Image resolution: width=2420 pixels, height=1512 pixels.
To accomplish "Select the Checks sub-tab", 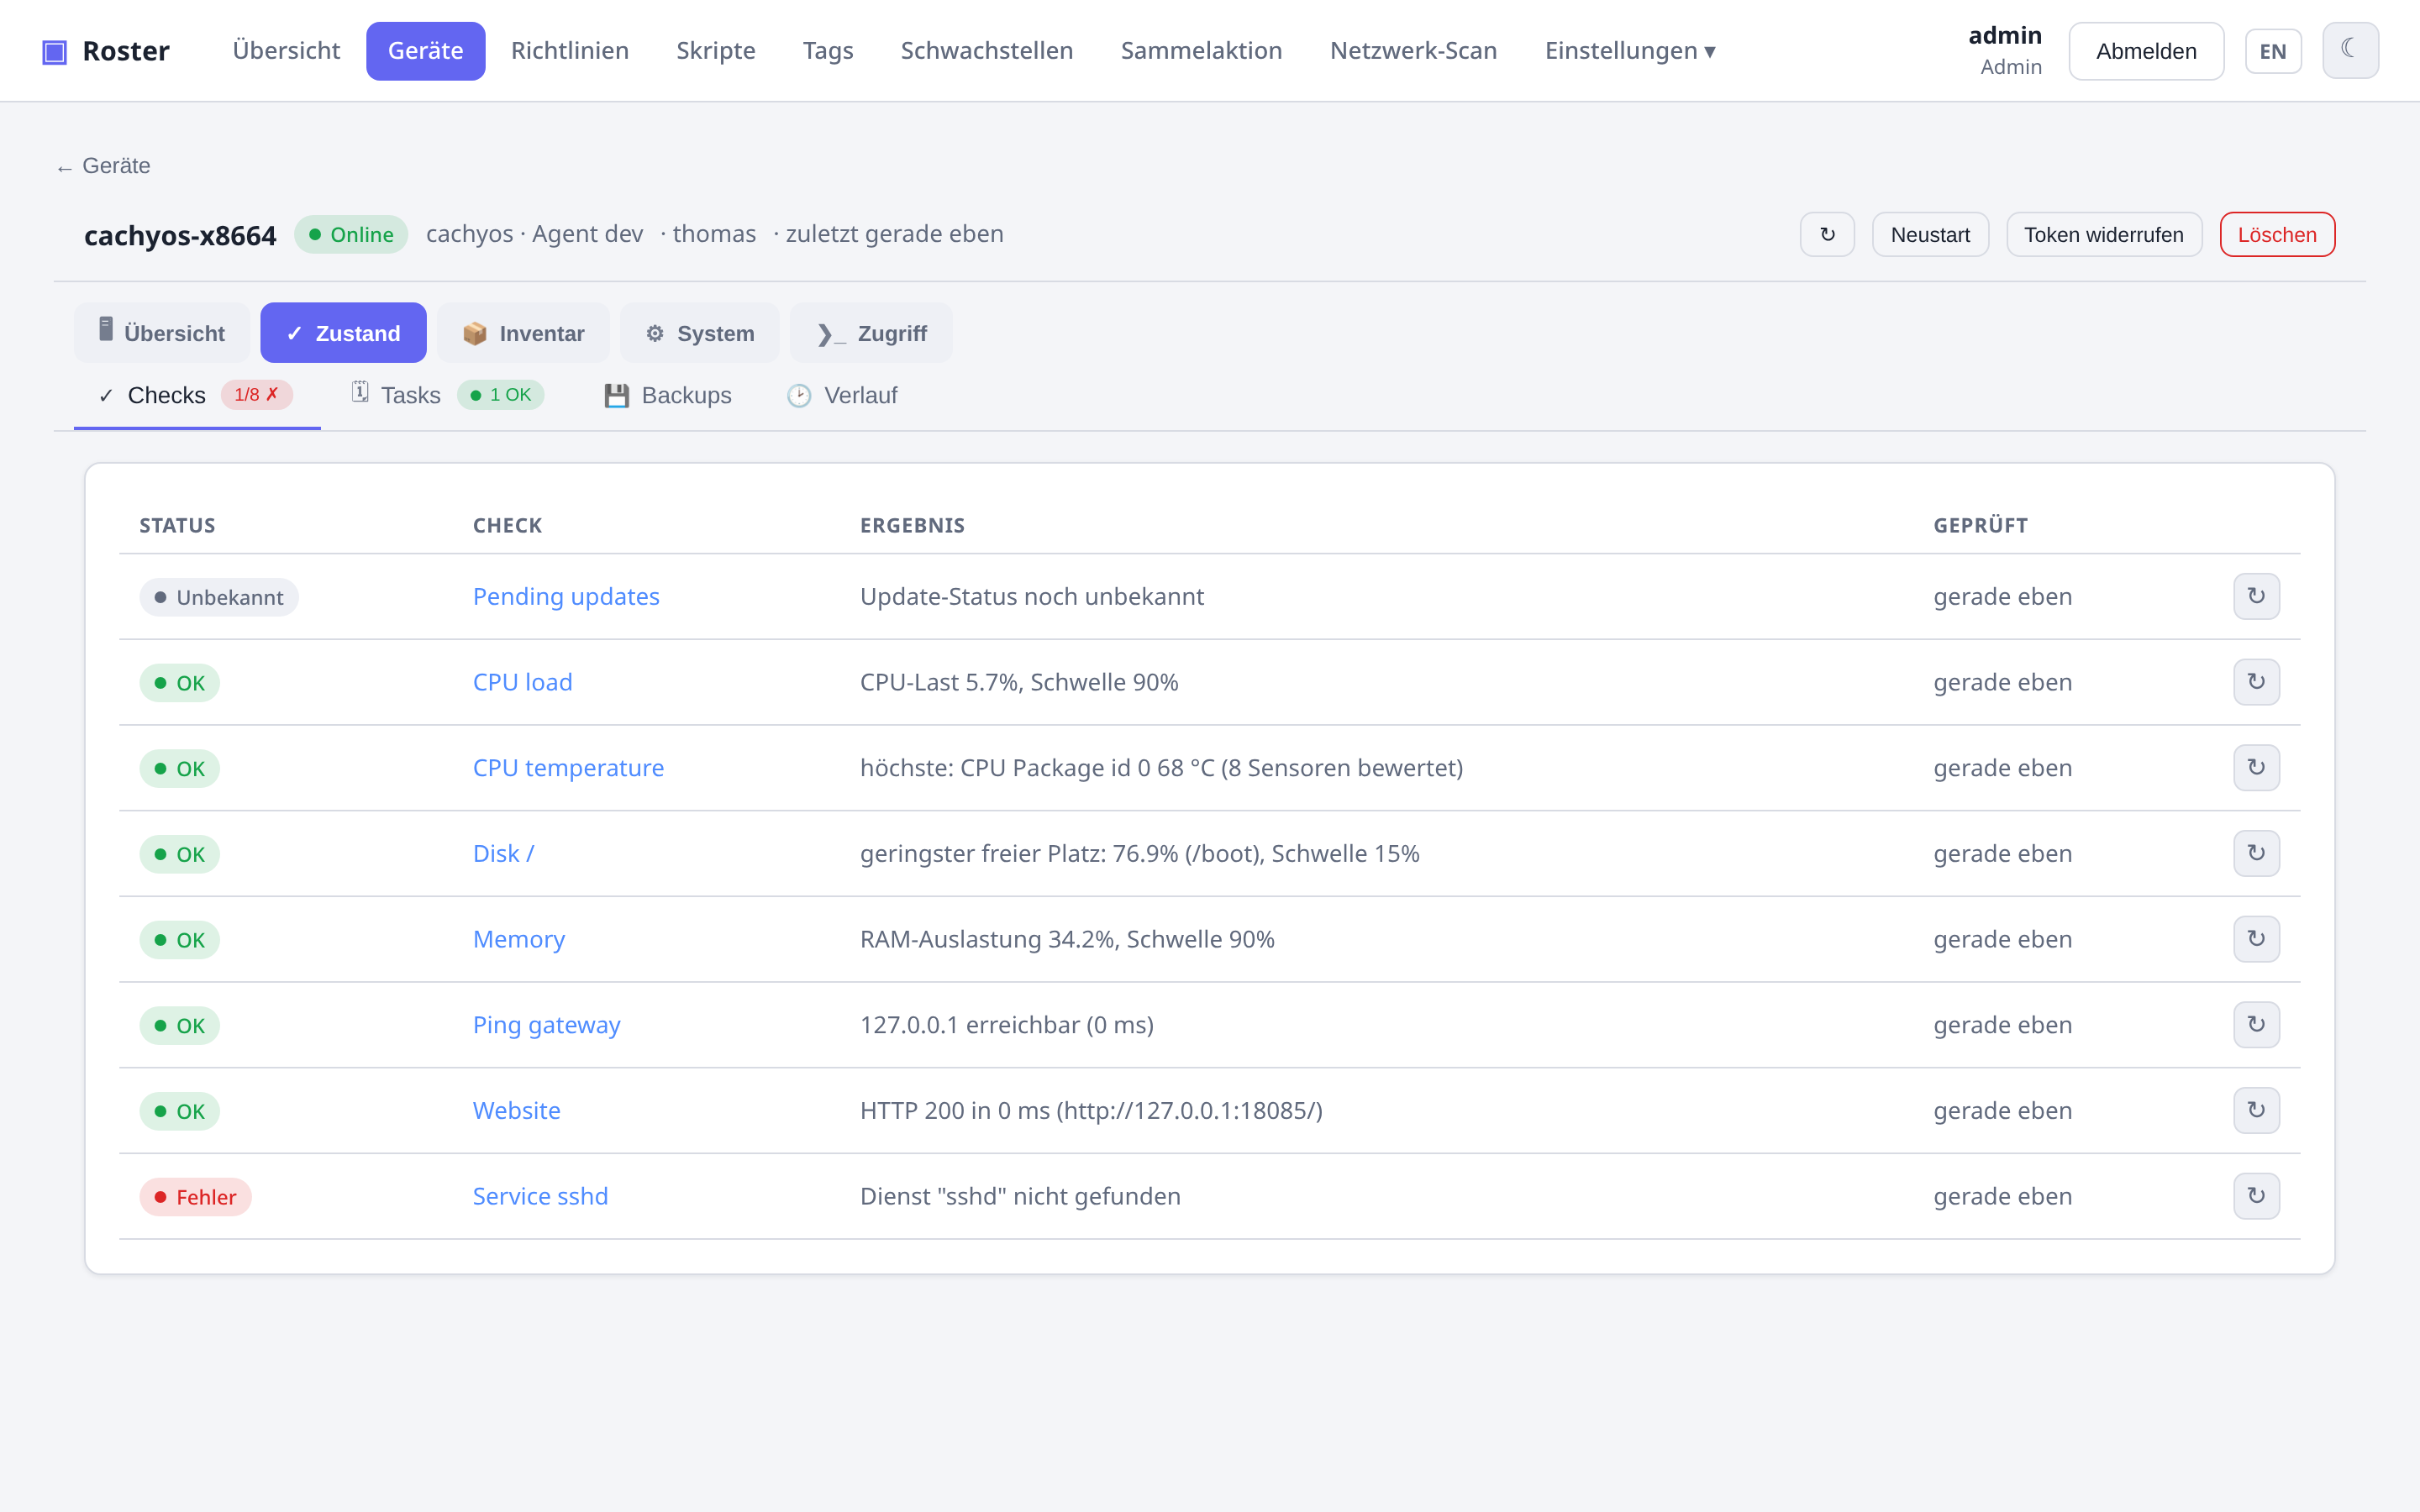I will 197,395.
